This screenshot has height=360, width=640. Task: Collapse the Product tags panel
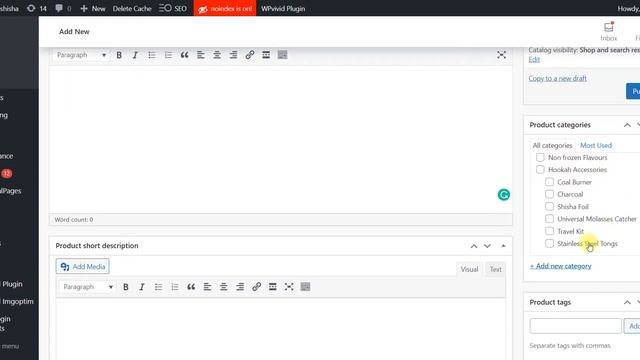coord(627,302)
